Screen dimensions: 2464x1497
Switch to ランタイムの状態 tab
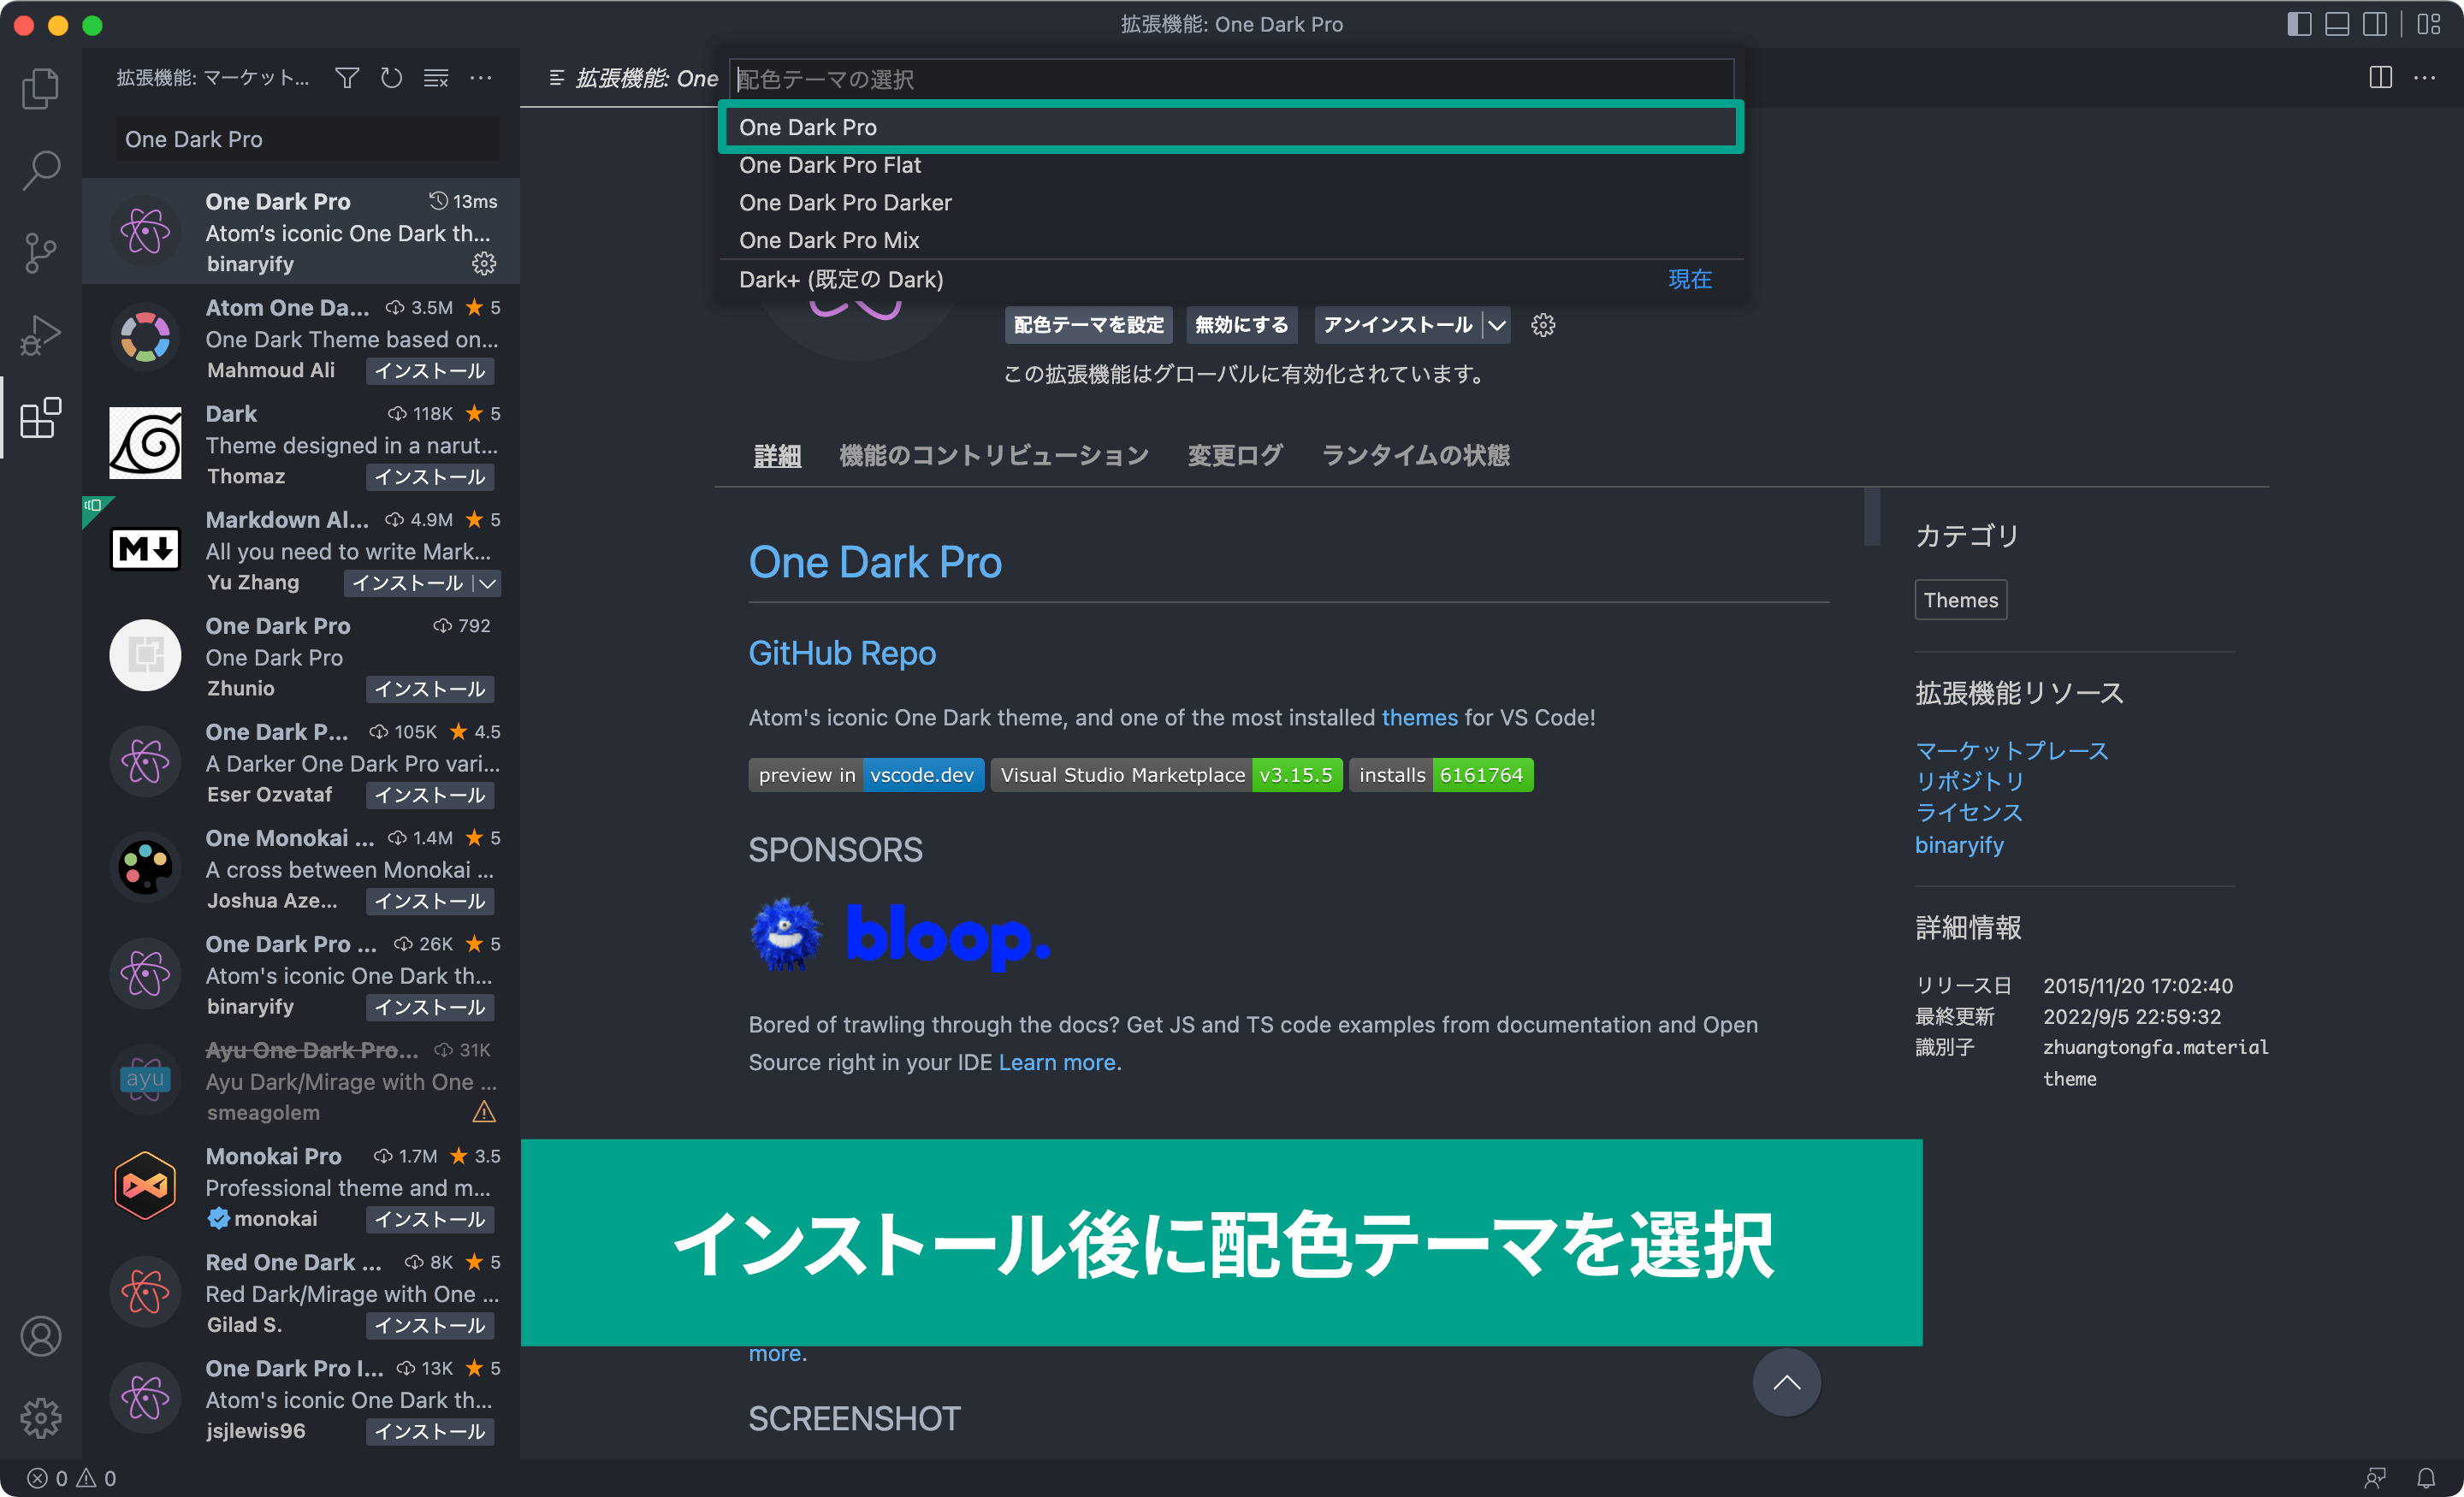[1415, 455]
